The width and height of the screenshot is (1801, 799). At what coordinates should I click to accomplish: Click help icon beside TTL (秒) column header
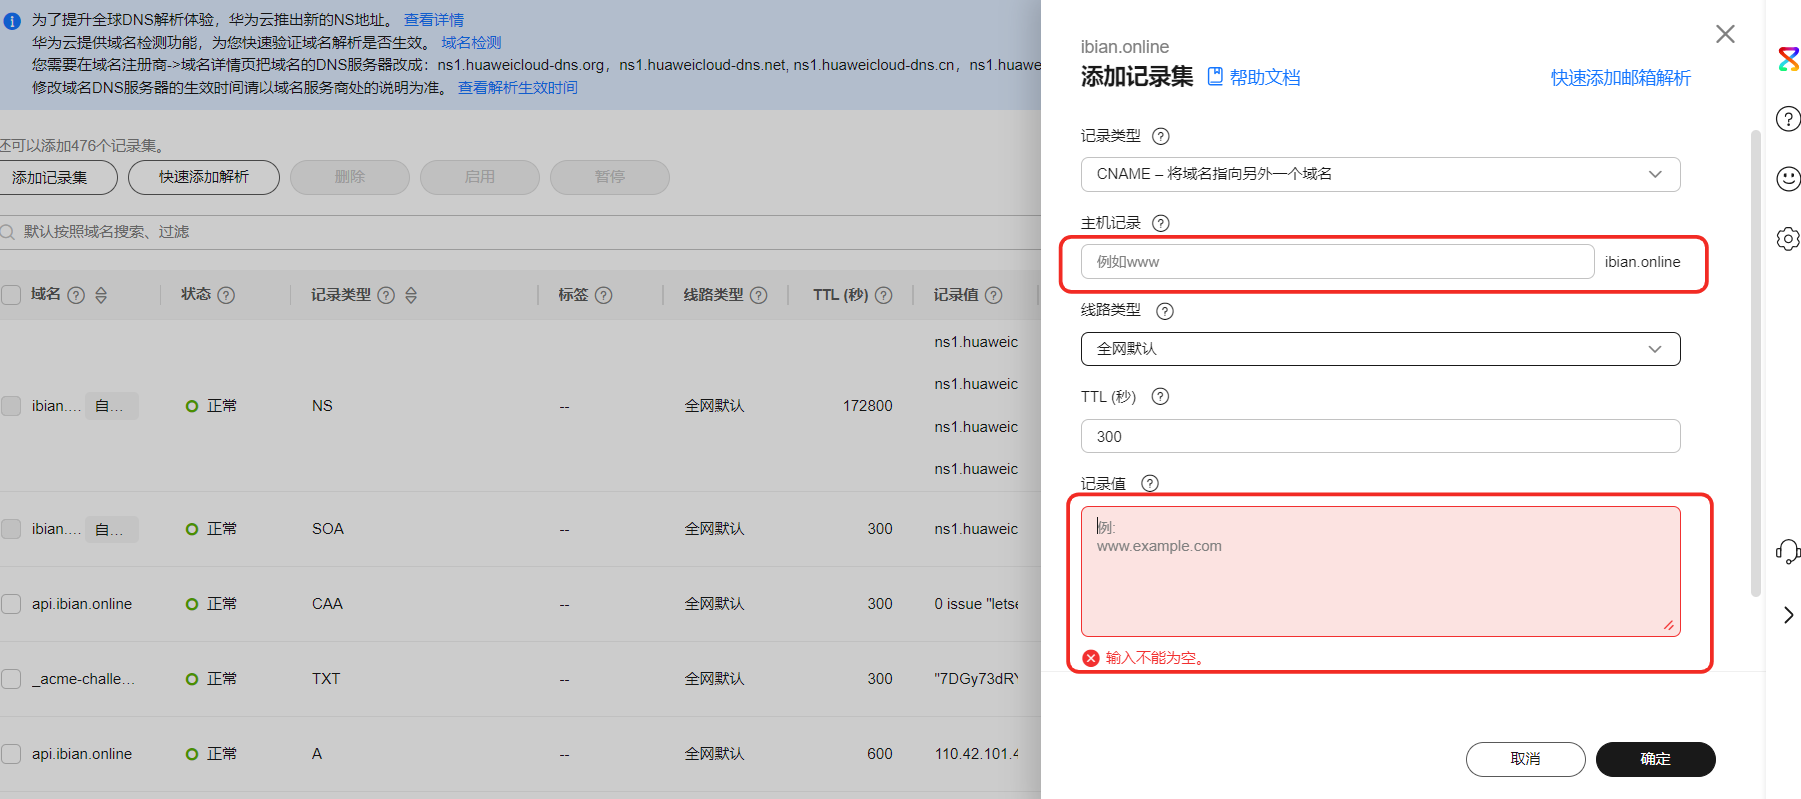click(884, 295)
